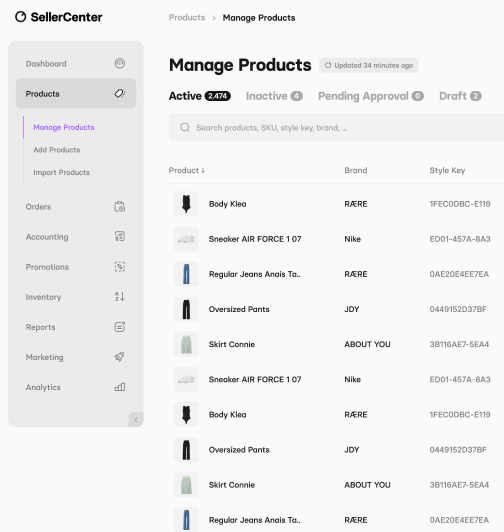
Task: Click the Updated 34 minutes ago refresh badge
Action: 369,65
